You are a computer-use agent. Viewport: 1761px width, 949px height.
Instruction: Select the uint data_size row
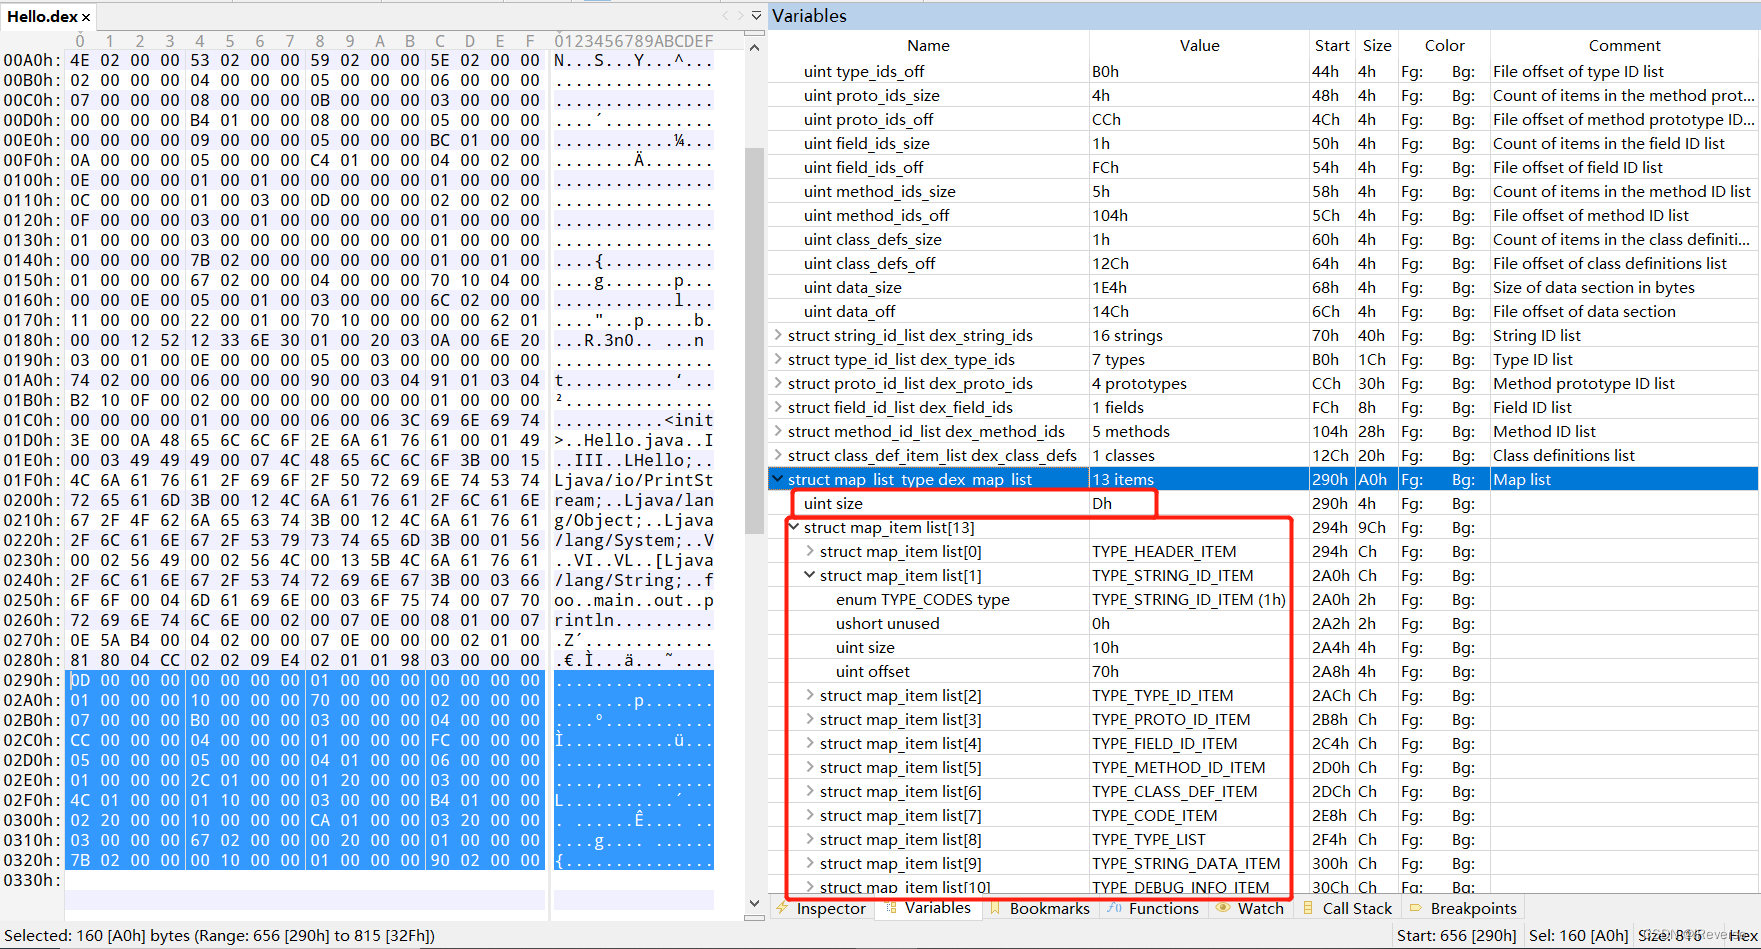pyautogui.click(x=1263, y=287)
